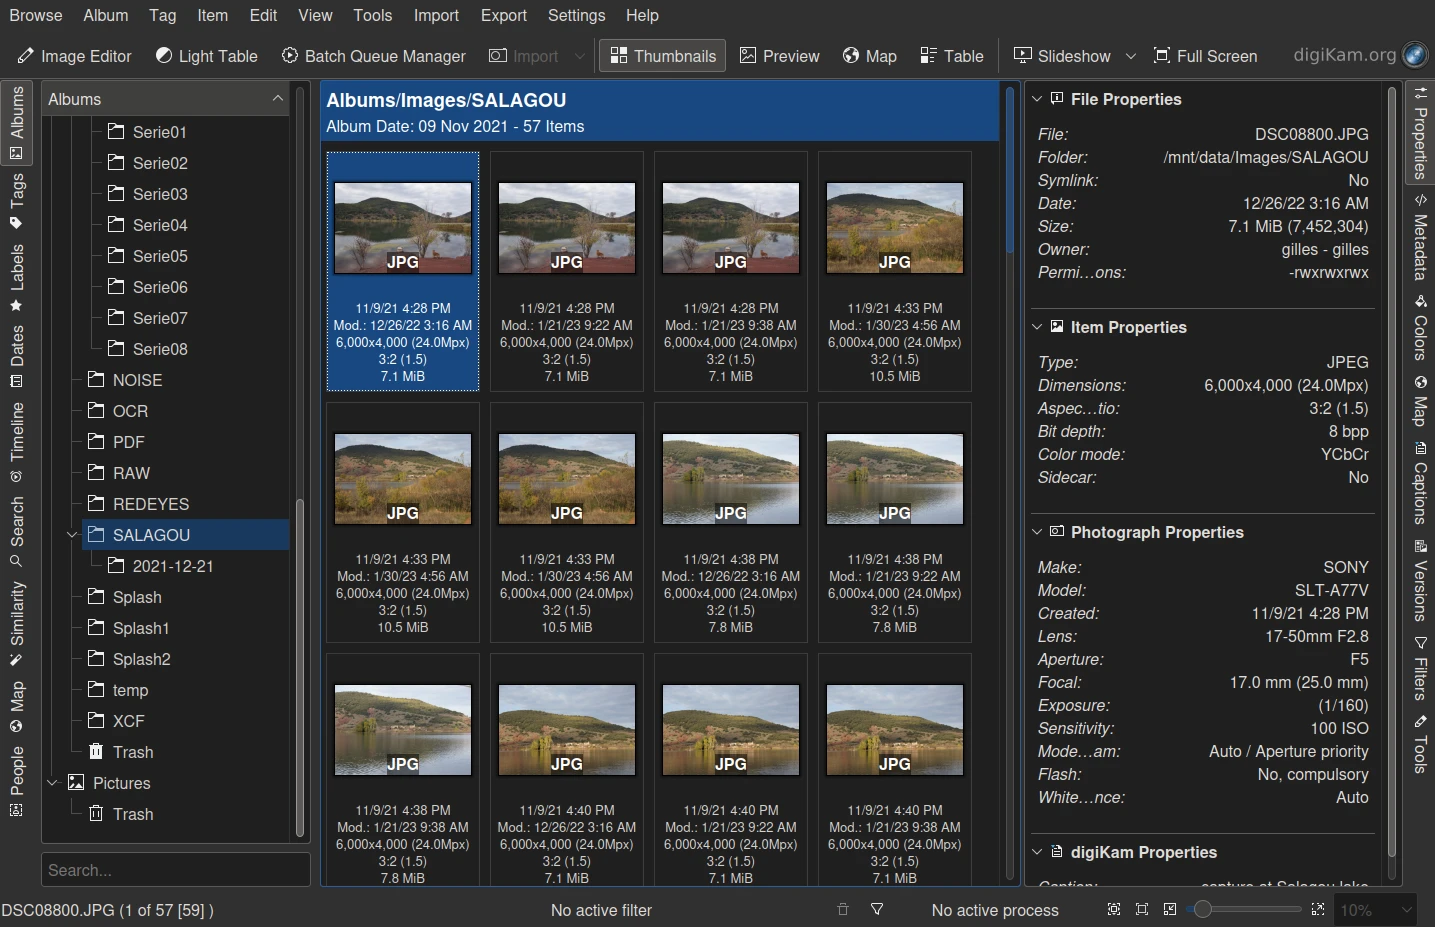Click the filter funnel icon in status bar
This screenshot has height=927, width=1435.
coord(877,910)
